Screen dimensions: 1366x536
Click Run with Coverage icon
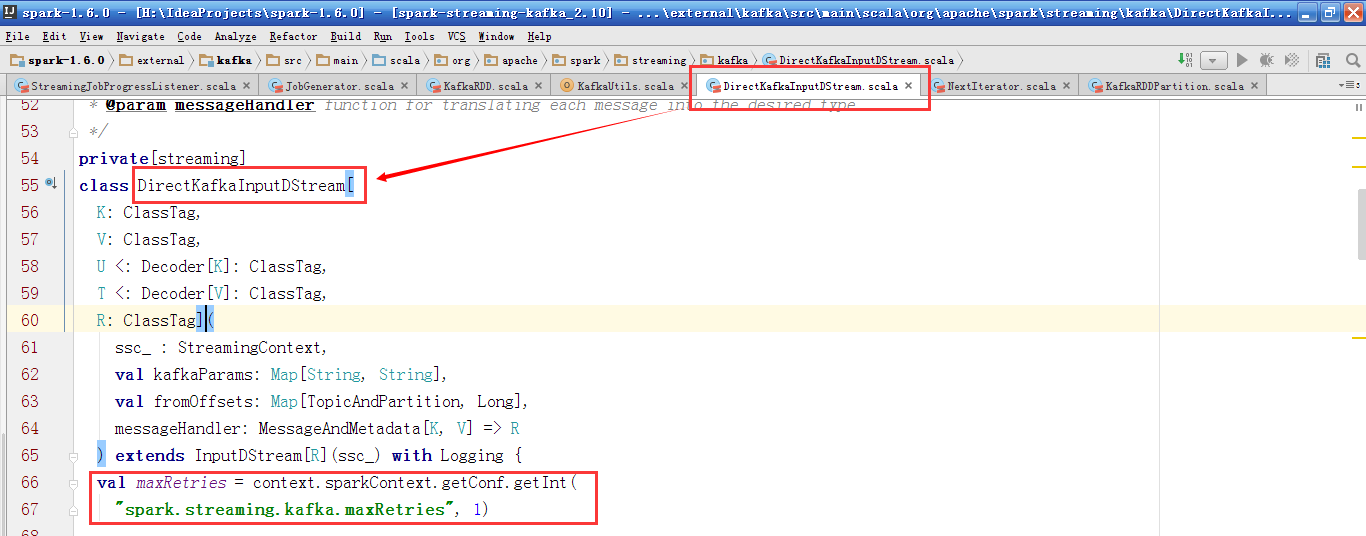pyautogui.click(x=1291, y=60)
